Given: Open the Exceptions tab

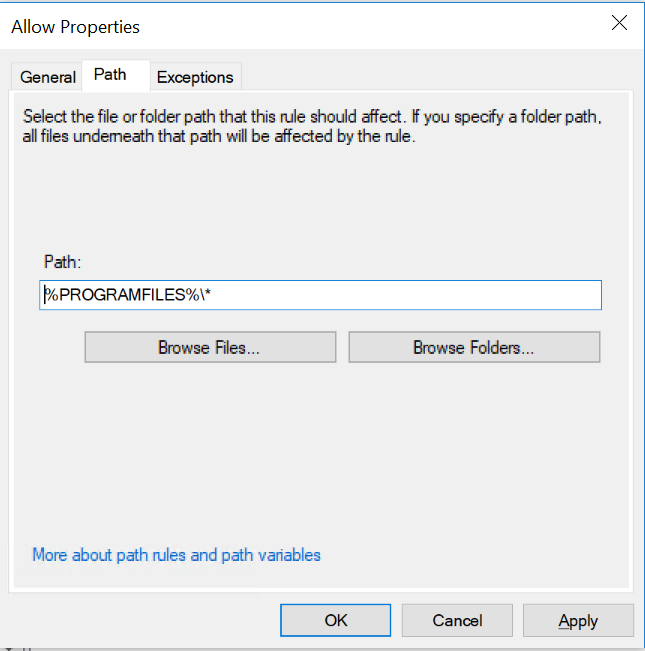Looking at the screenshot, I should (195, 77).
